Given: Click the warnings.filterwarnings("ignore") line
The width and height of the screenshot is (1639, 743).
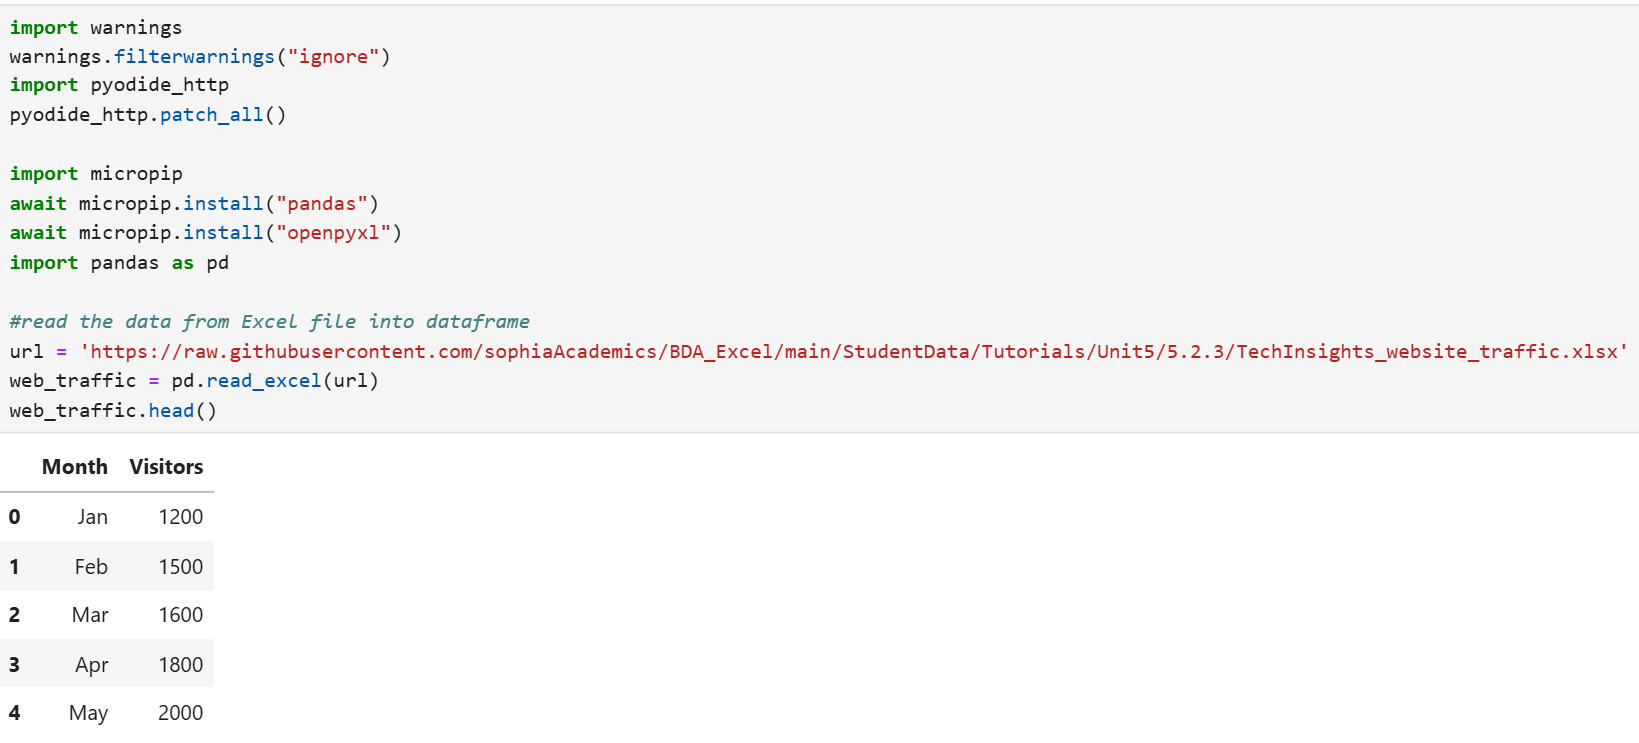Looking at the screenshot, I should (x=199, y=57).
